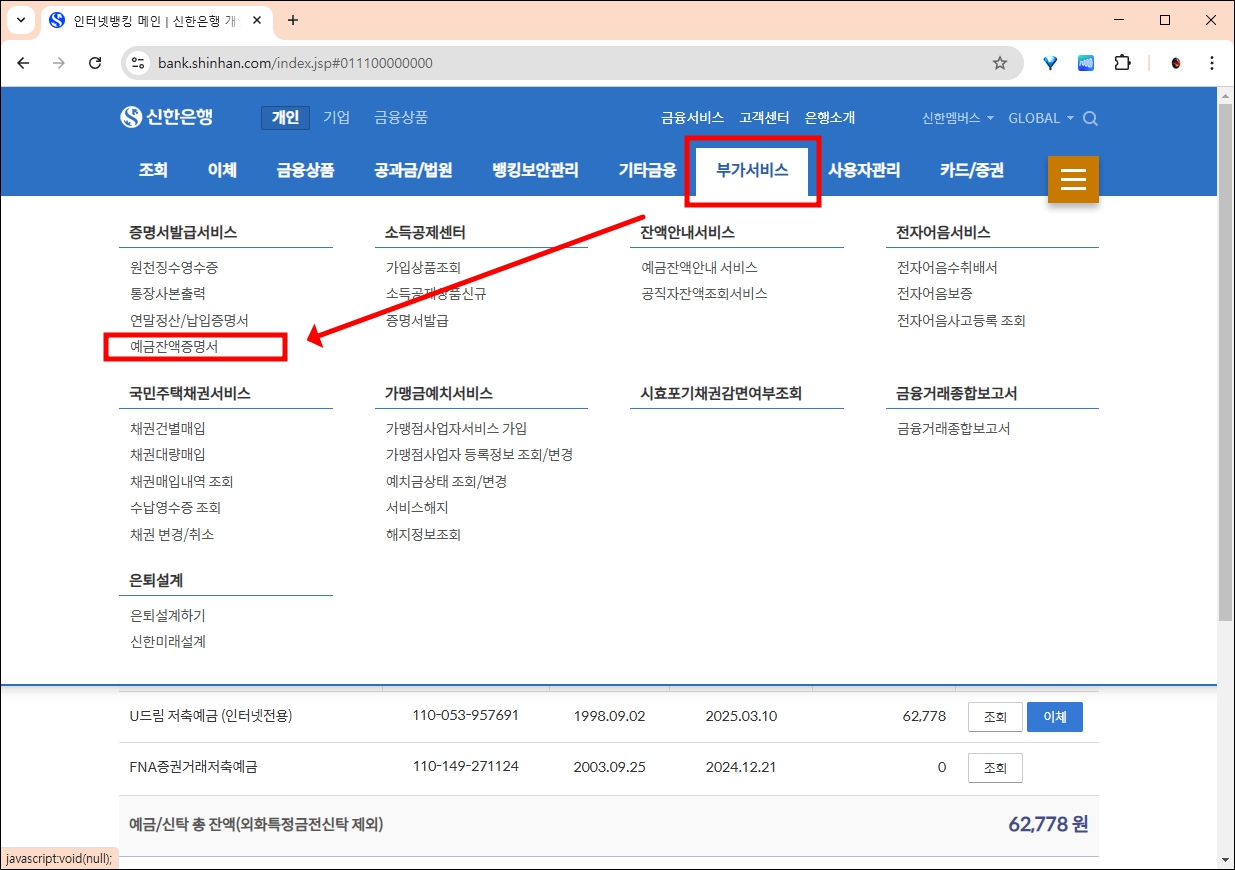Click the Shinhan Bank logo
1235x870 pixels.
tap(167, 117)
